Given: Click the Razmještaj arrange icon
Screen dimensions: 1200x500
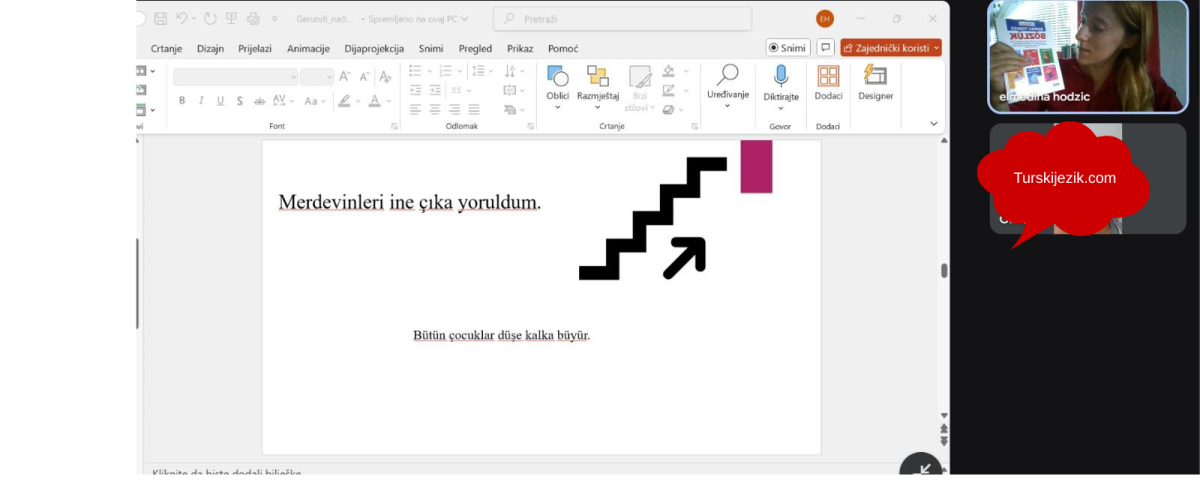Looking at the screenshot, I should point(597,82).
